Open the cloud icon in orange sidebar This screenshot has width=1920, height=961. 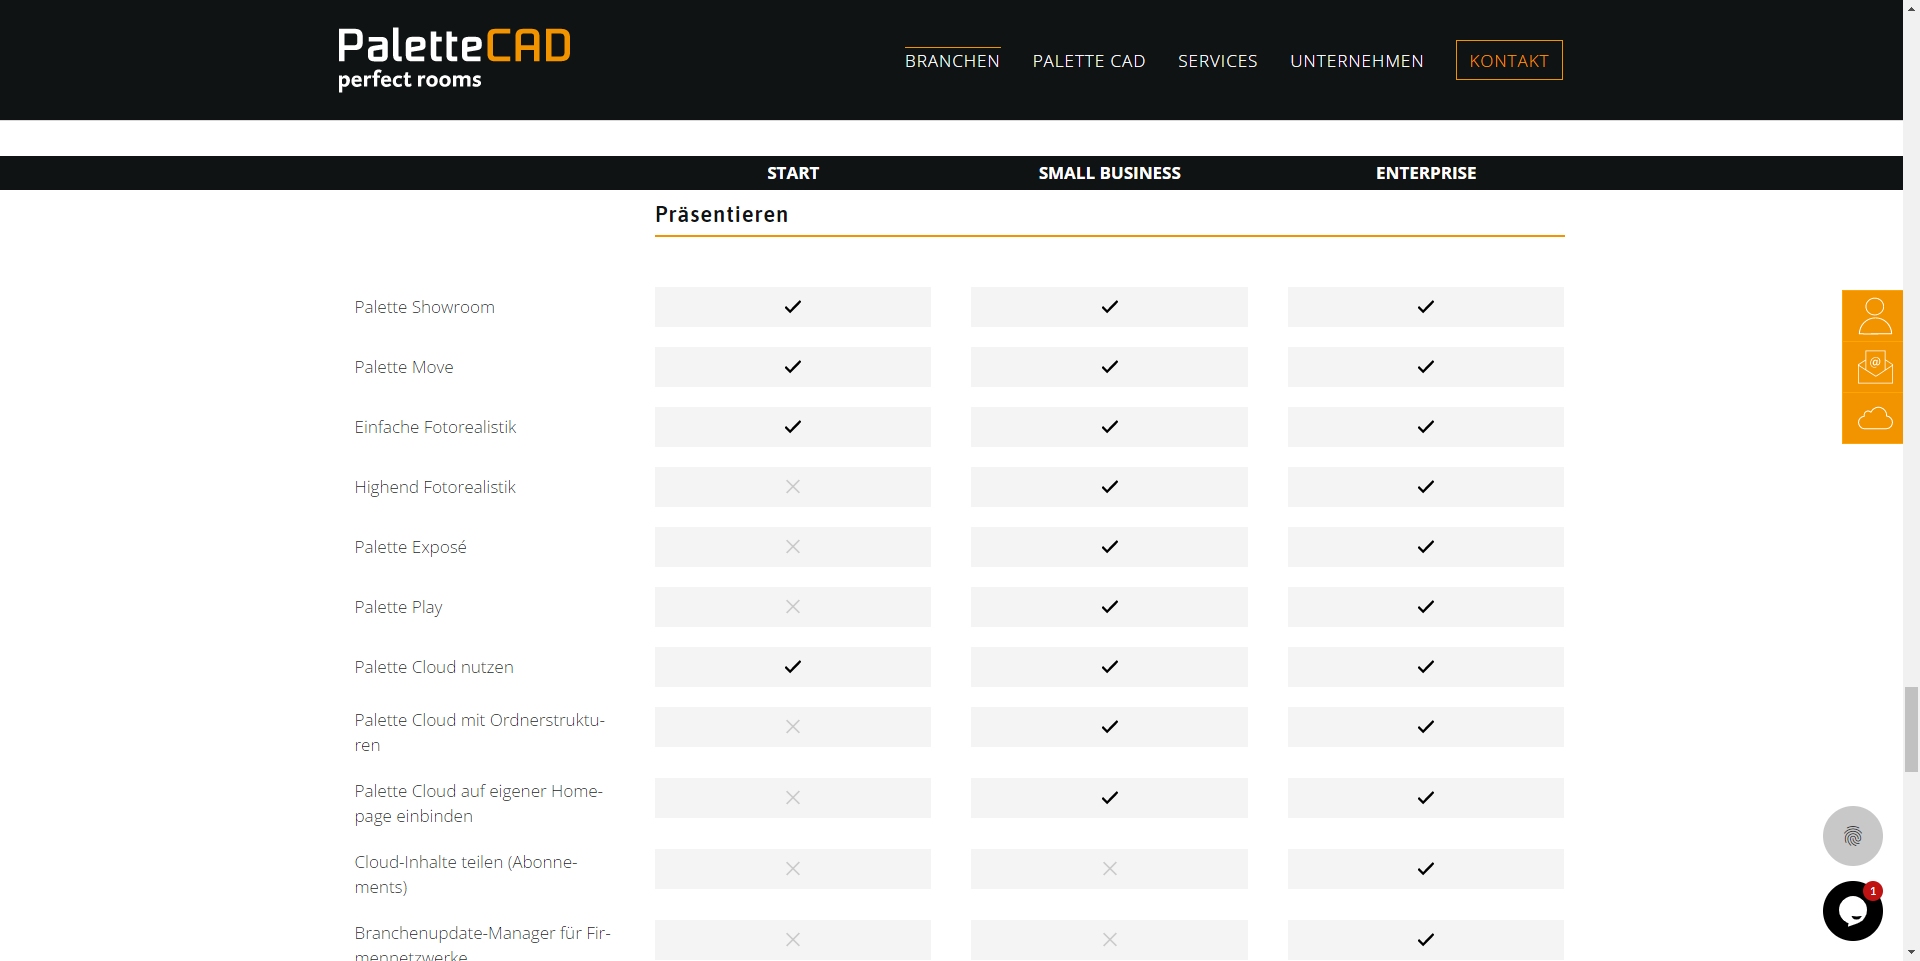point(1873,418)
